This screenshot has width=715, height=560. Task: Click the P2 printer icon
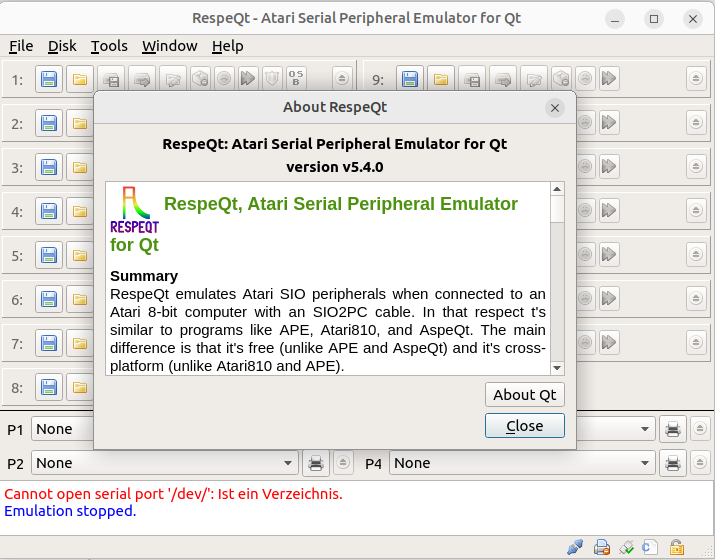pyautogui.click(x=316, y=463)
